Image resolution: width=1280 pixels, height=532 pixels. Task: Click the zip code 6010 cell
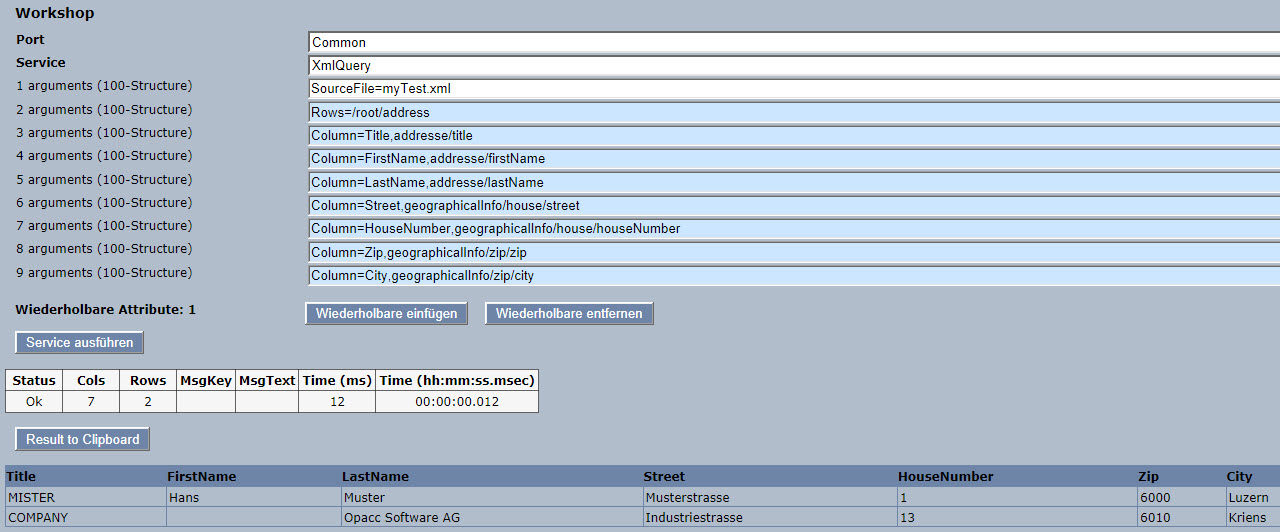(1181, 517)
